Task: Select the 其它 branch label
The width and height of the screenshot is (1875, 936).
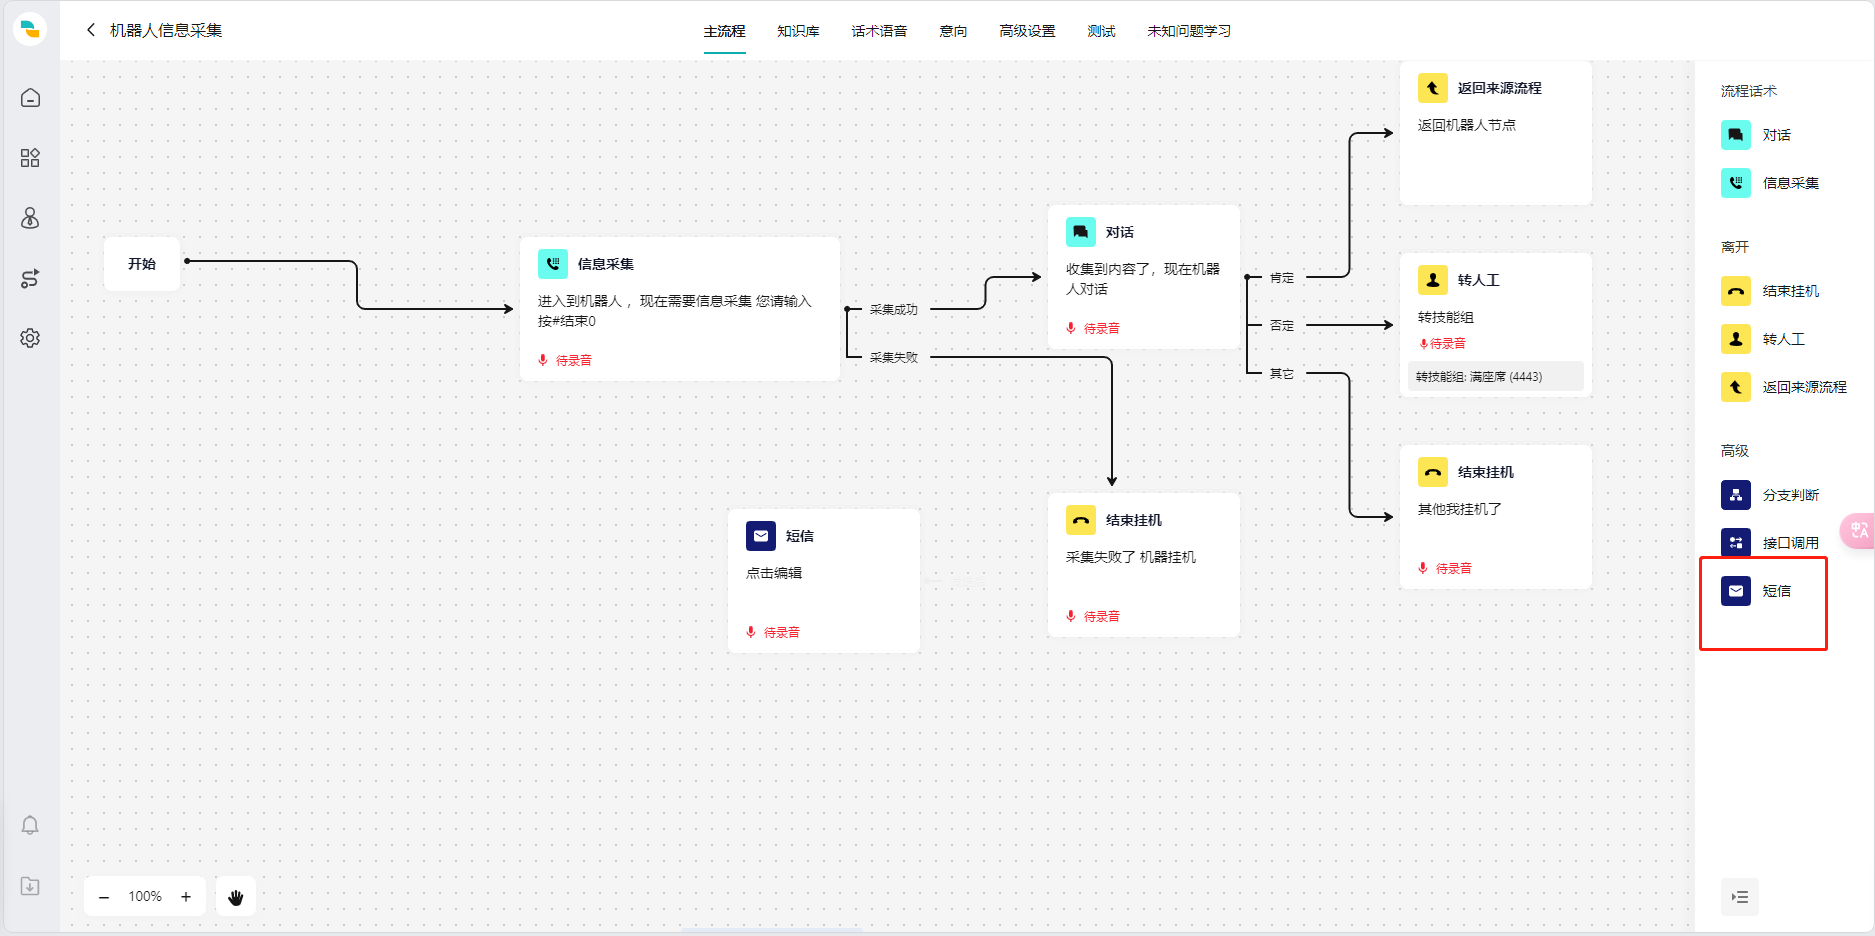Action: point(1282,374)
